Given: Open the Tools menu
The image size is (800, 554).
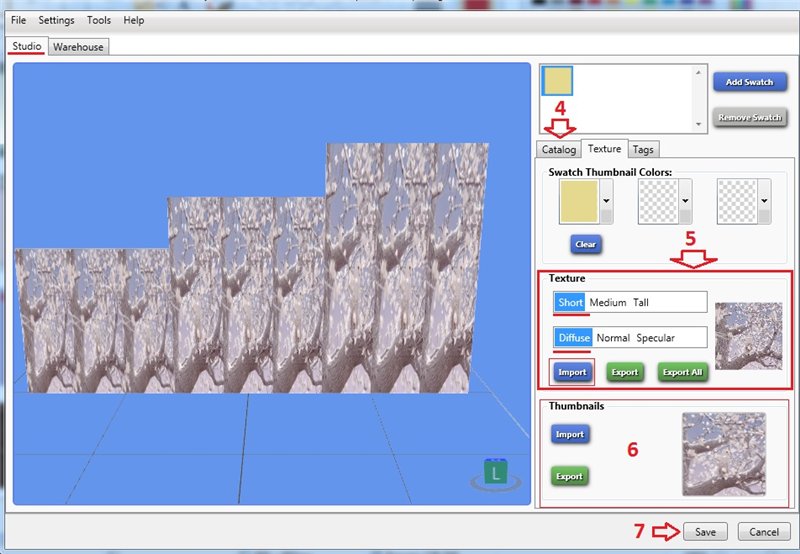Looking at the screenshot, I should tap(99, 20).
